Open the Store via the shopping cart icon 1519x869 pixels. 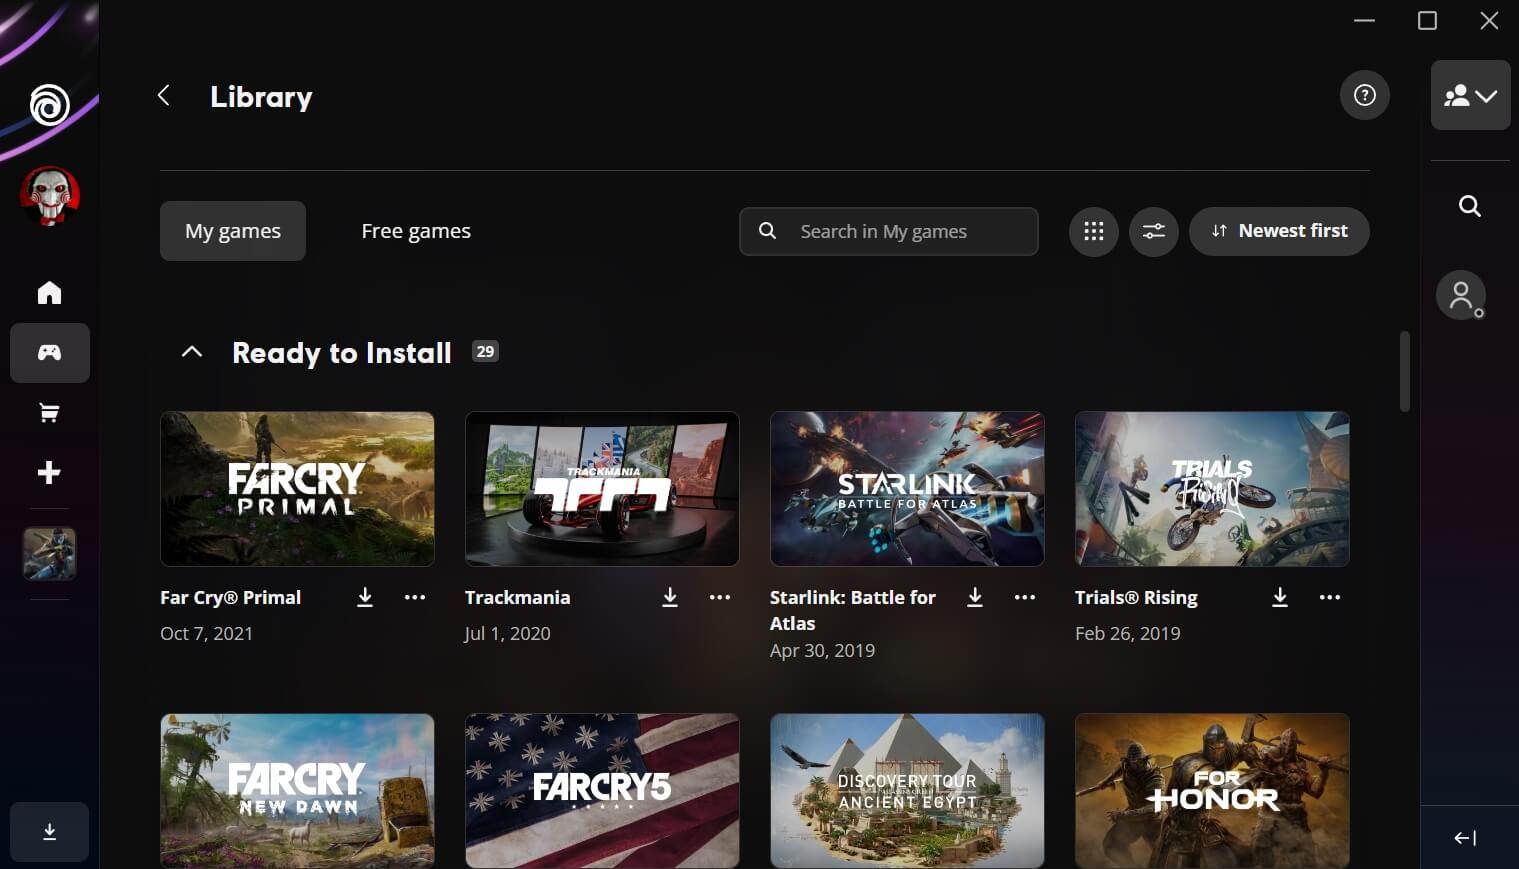(48, 412)
